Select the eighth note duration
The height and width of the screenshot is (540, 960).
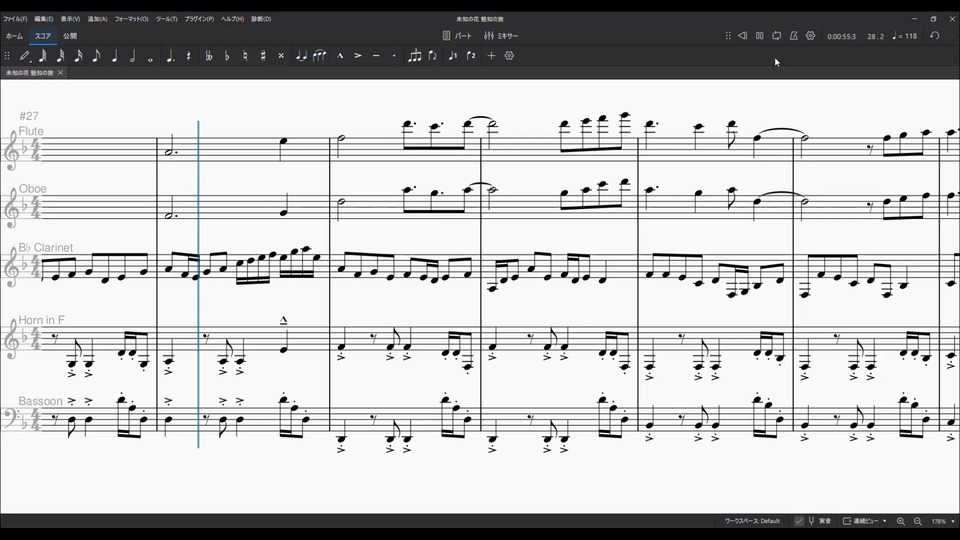coord(96,56)
